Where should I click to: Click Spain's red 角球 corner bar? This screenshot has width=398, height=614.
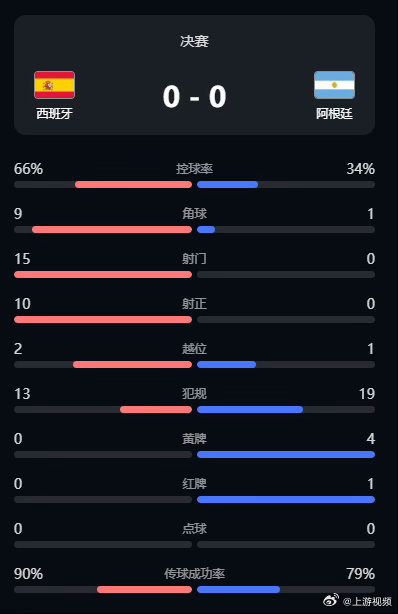tap(112, 229)
